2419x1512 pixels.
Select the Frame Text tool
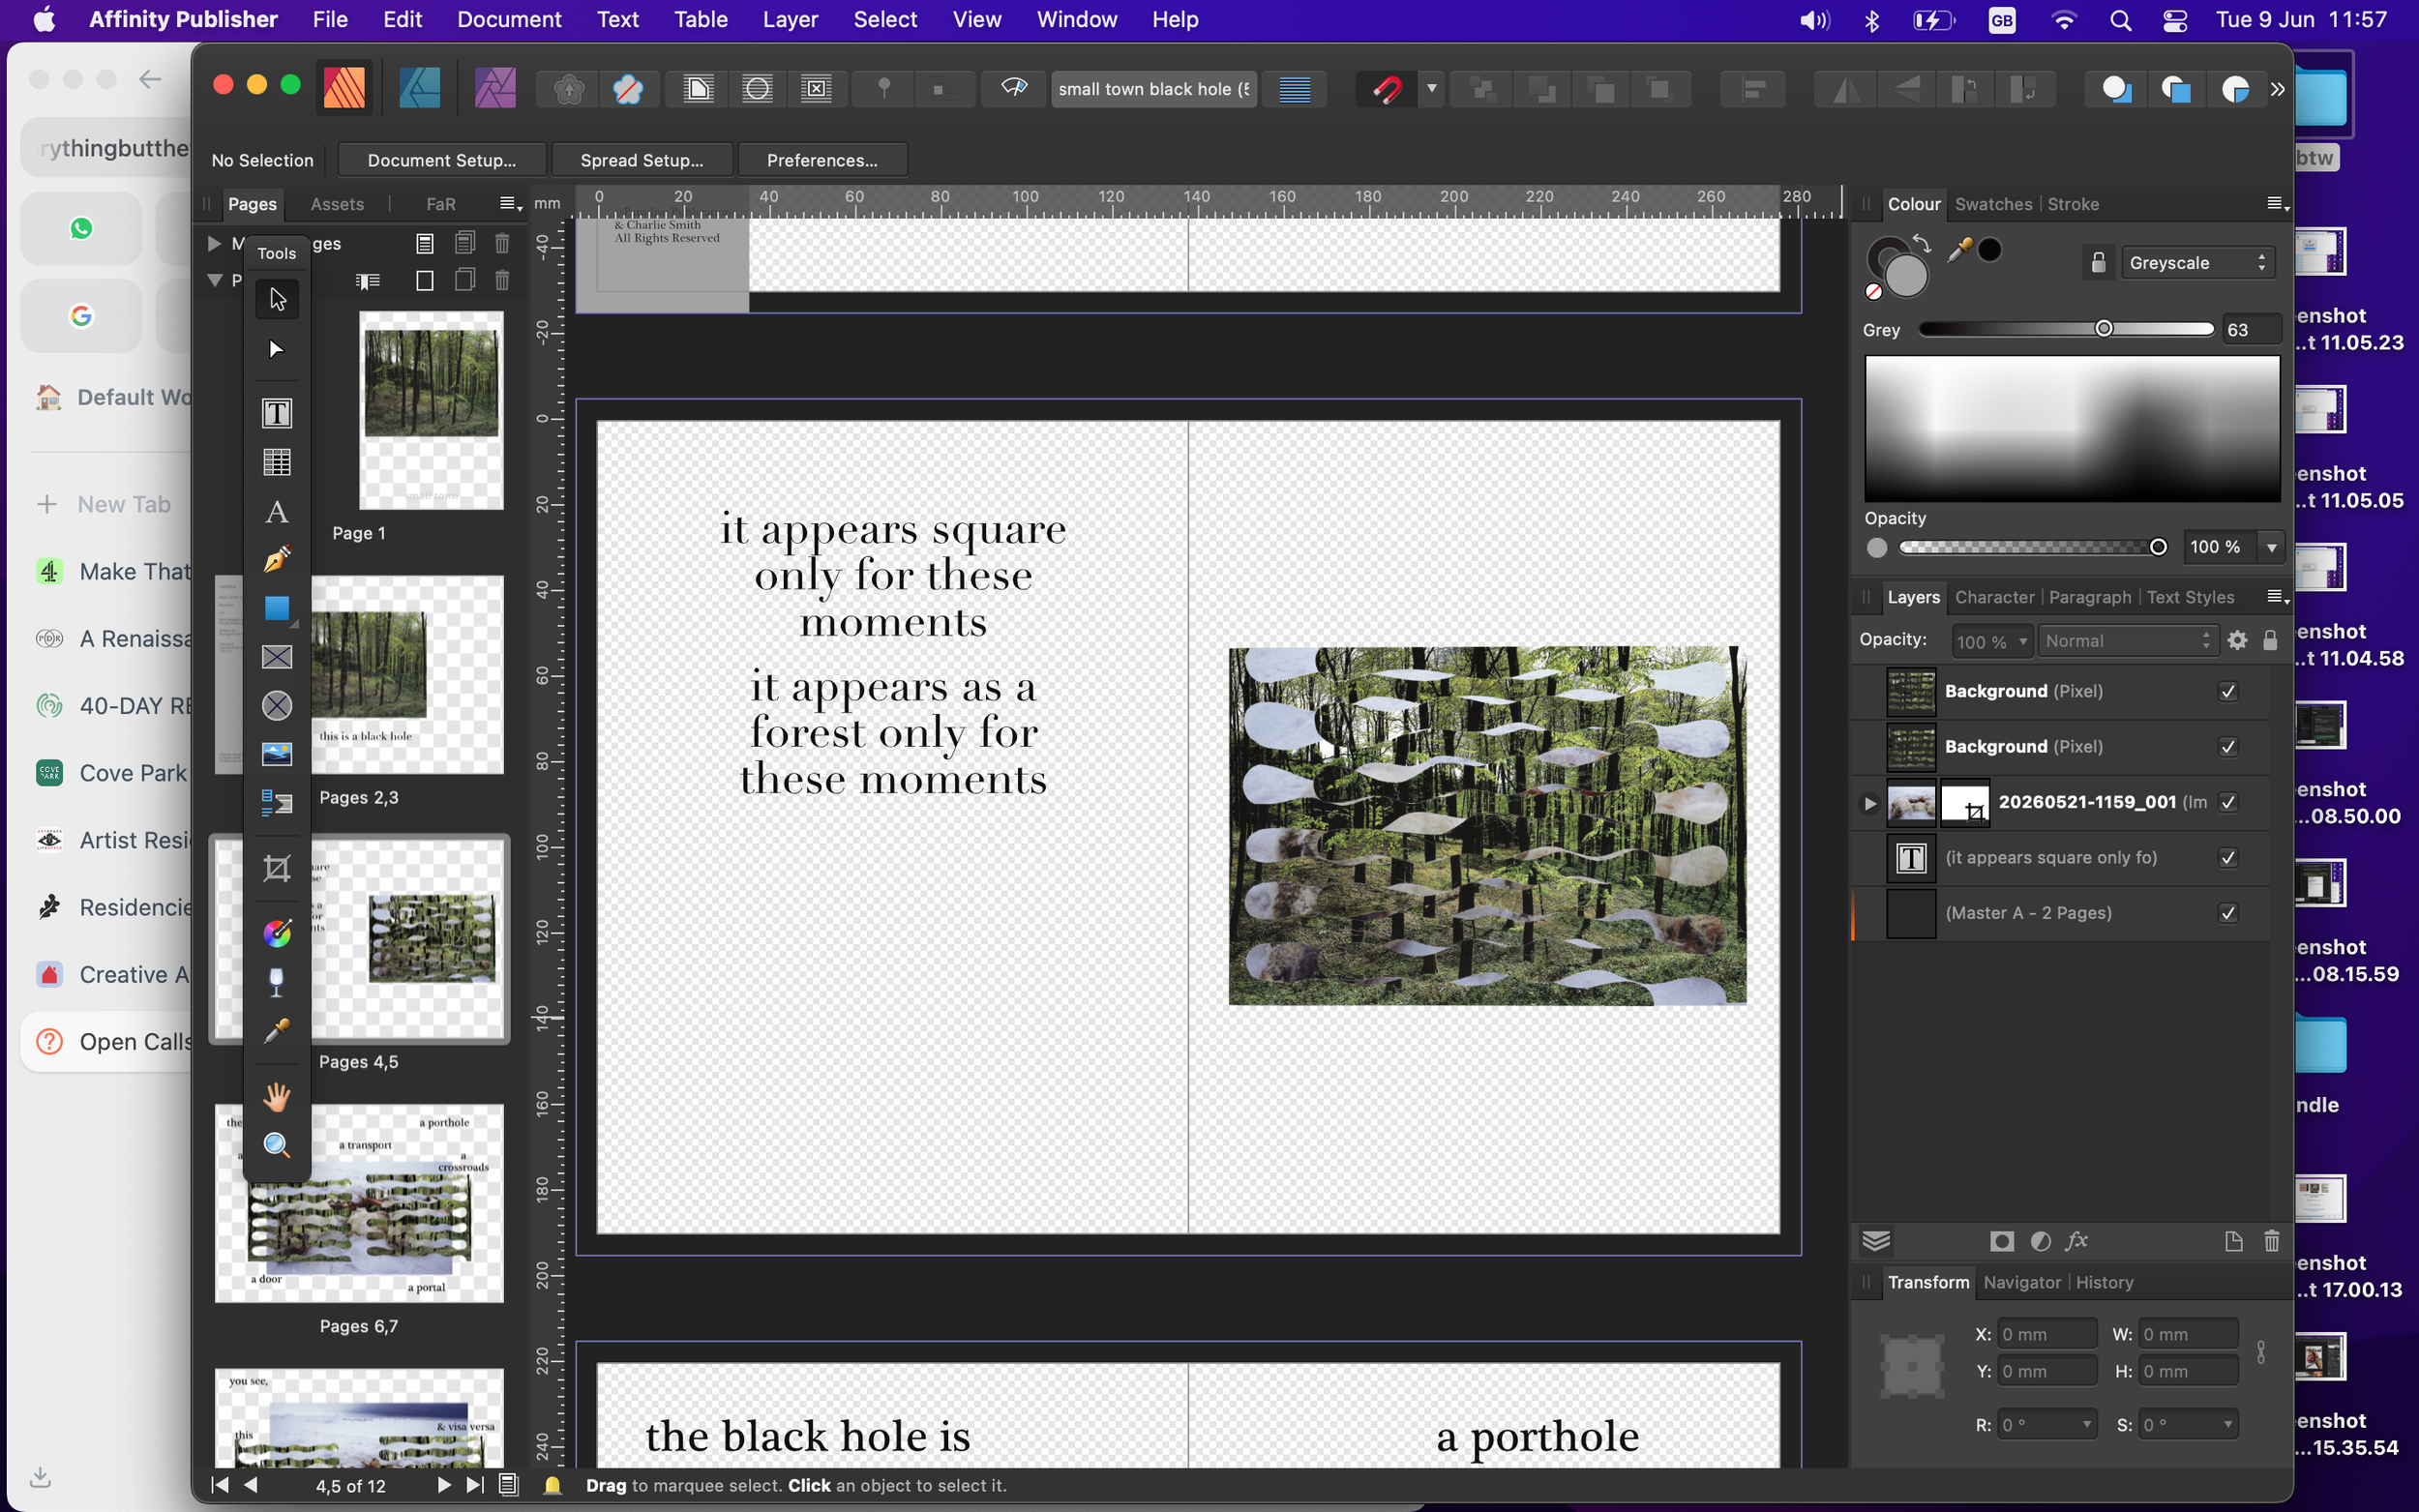tap(277, 413)
